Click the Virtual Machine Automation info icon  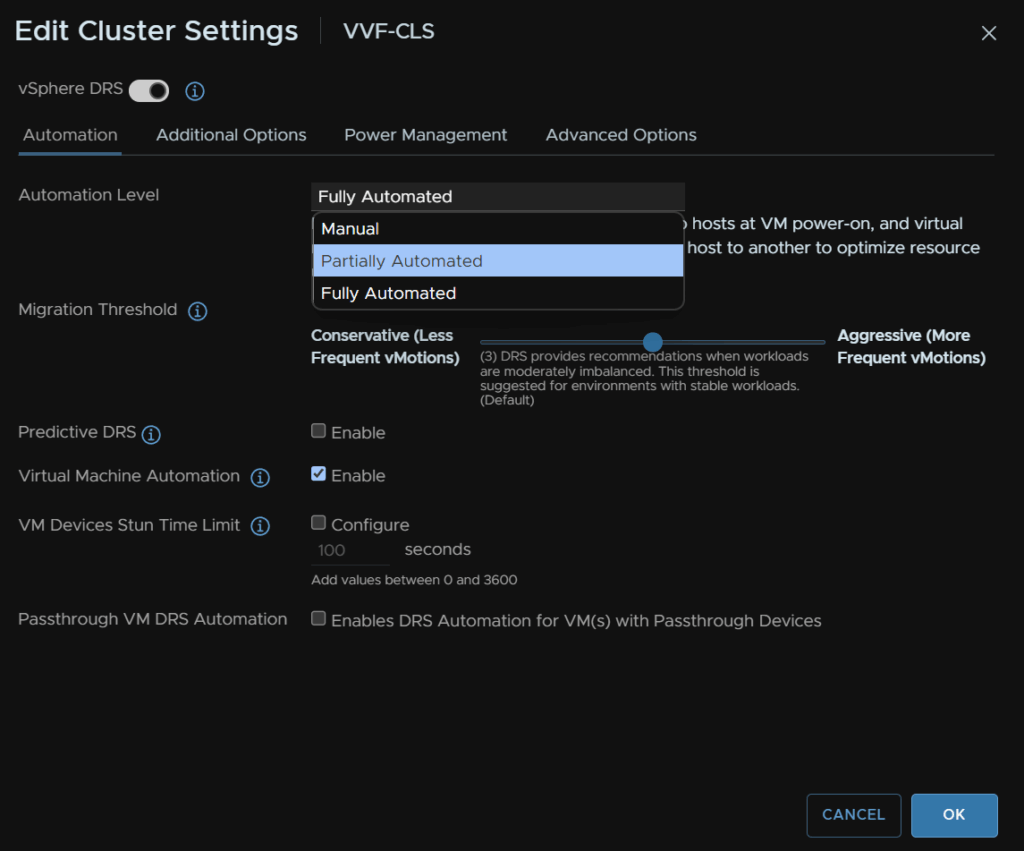coord(260,477)
